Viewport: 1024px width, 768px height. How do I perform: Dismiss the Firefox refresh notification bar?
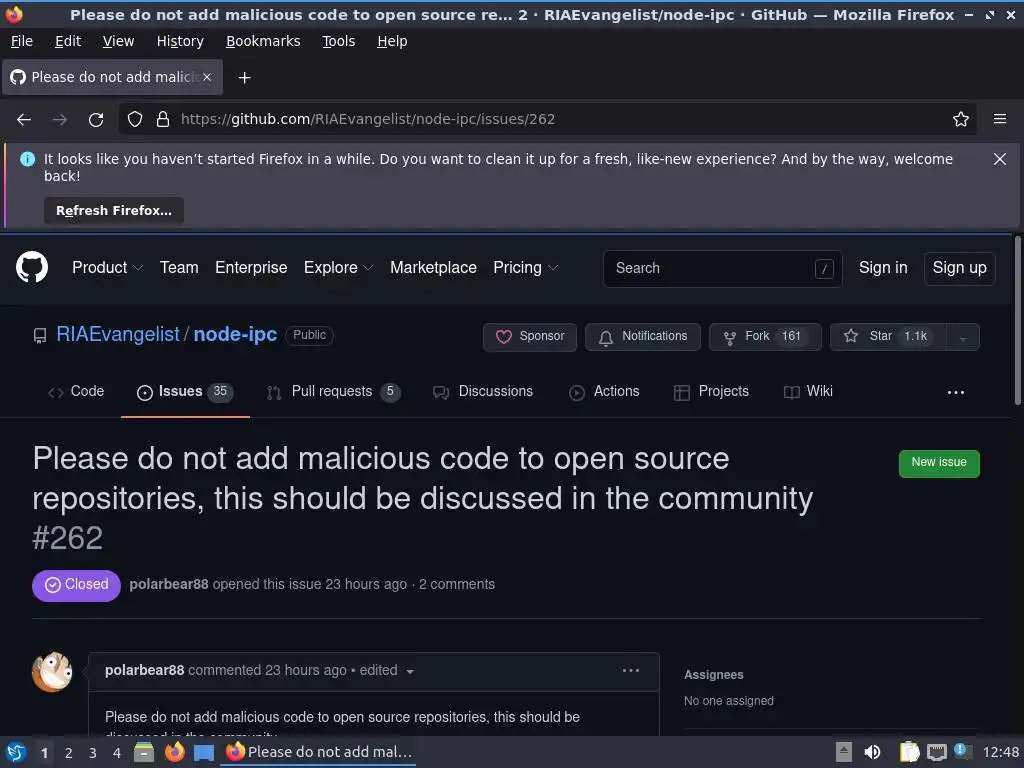[x=999, y=159]
